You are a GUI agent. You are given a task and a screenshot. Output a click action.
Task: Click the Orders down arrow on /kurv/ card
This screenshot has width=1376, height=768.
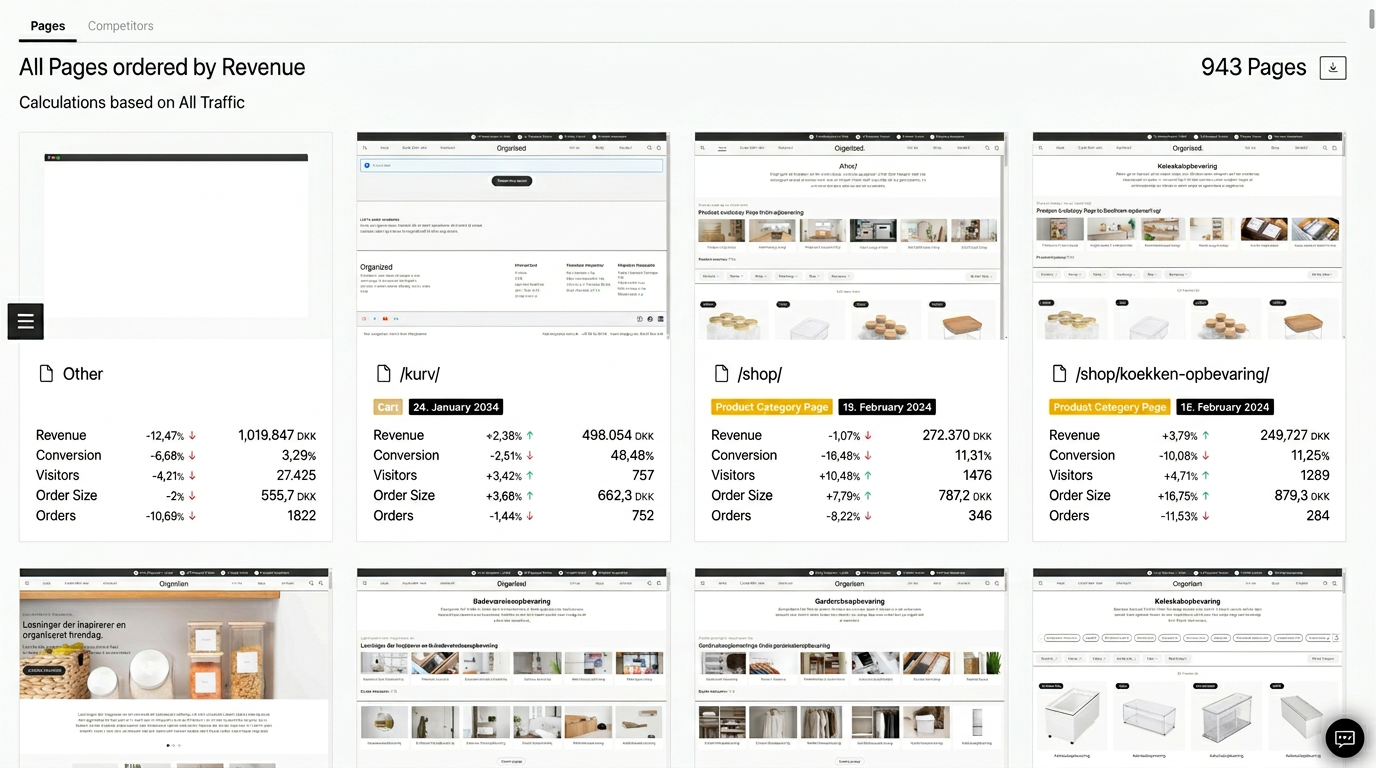530,515
